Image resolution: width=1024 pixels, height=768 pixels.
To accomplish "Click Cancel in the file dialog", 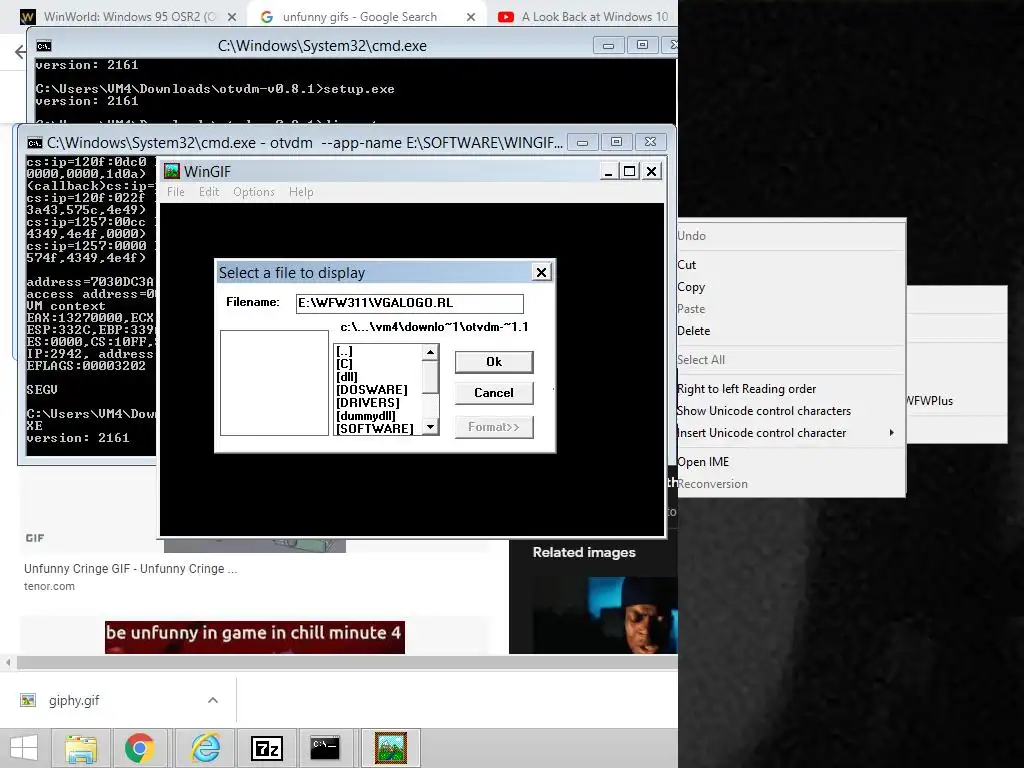I will coord(494,392).
